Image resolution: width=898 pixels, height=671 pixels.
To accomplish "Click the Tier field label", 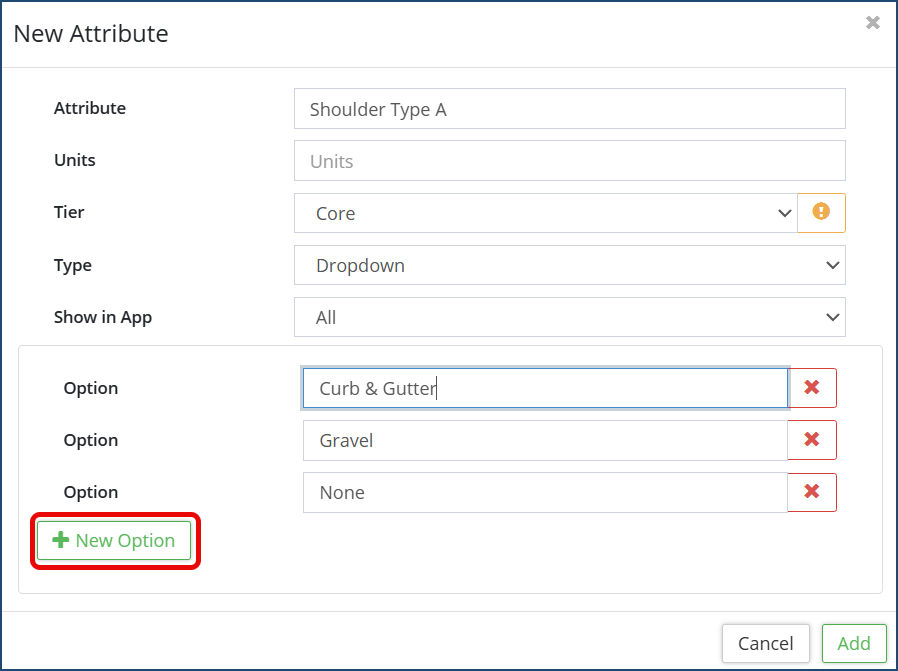I will tap(69, 212).
